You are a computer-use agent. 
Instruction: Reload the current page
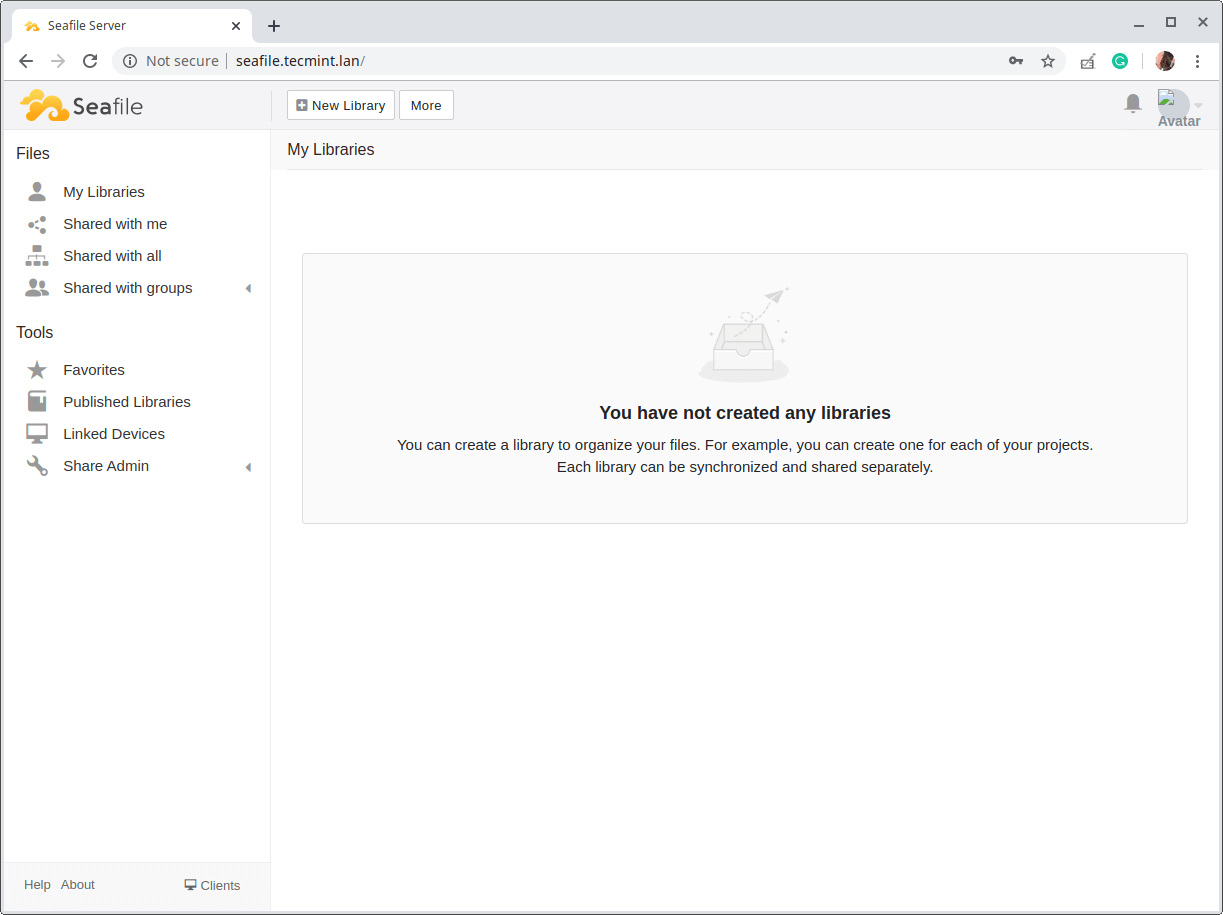90,61
